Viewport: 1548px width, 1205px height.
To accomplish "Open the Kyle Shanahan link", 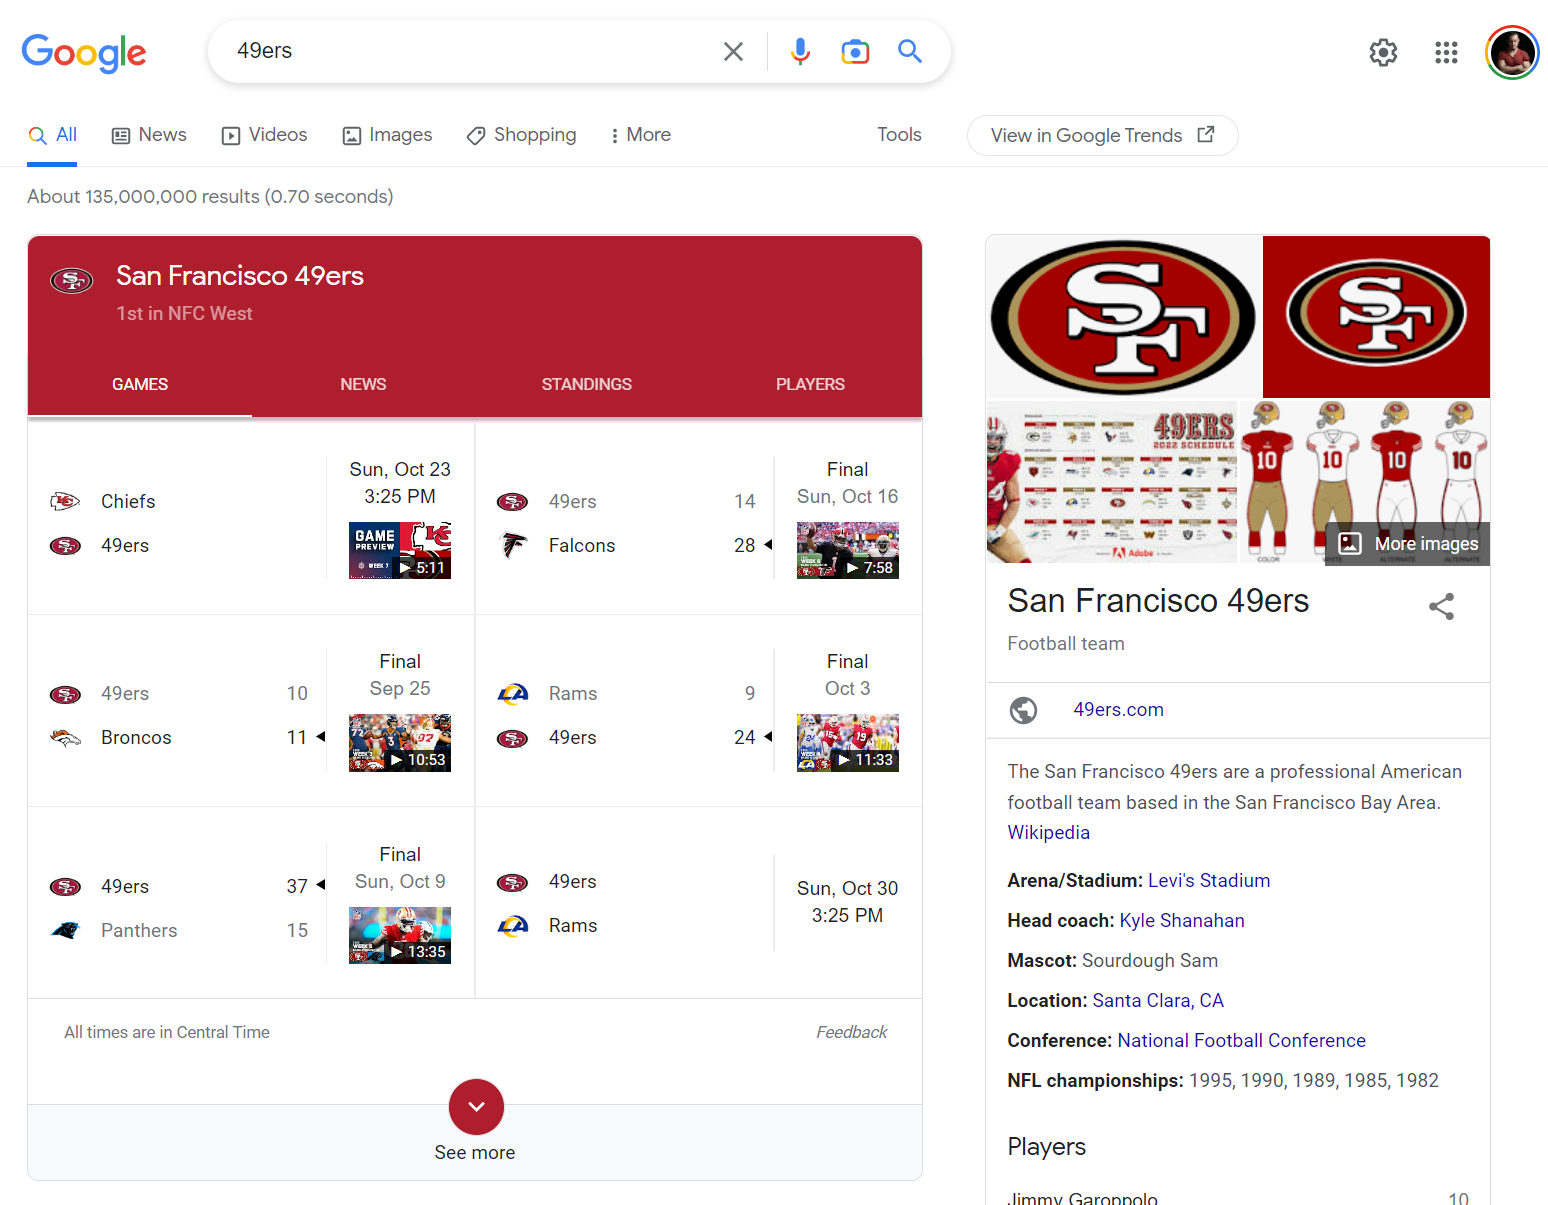I will 1182,920.
